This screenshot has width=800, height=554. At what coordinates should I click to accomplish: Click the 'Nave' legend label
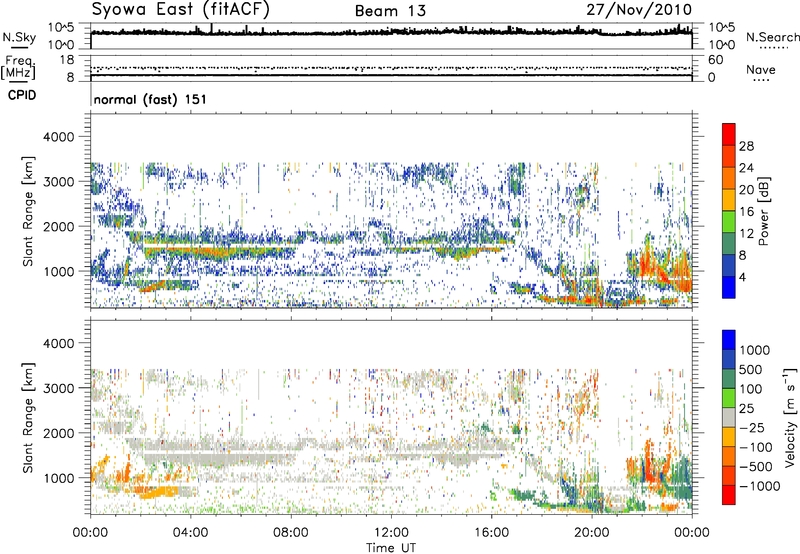pyautogui.click(x=761, y=69)
